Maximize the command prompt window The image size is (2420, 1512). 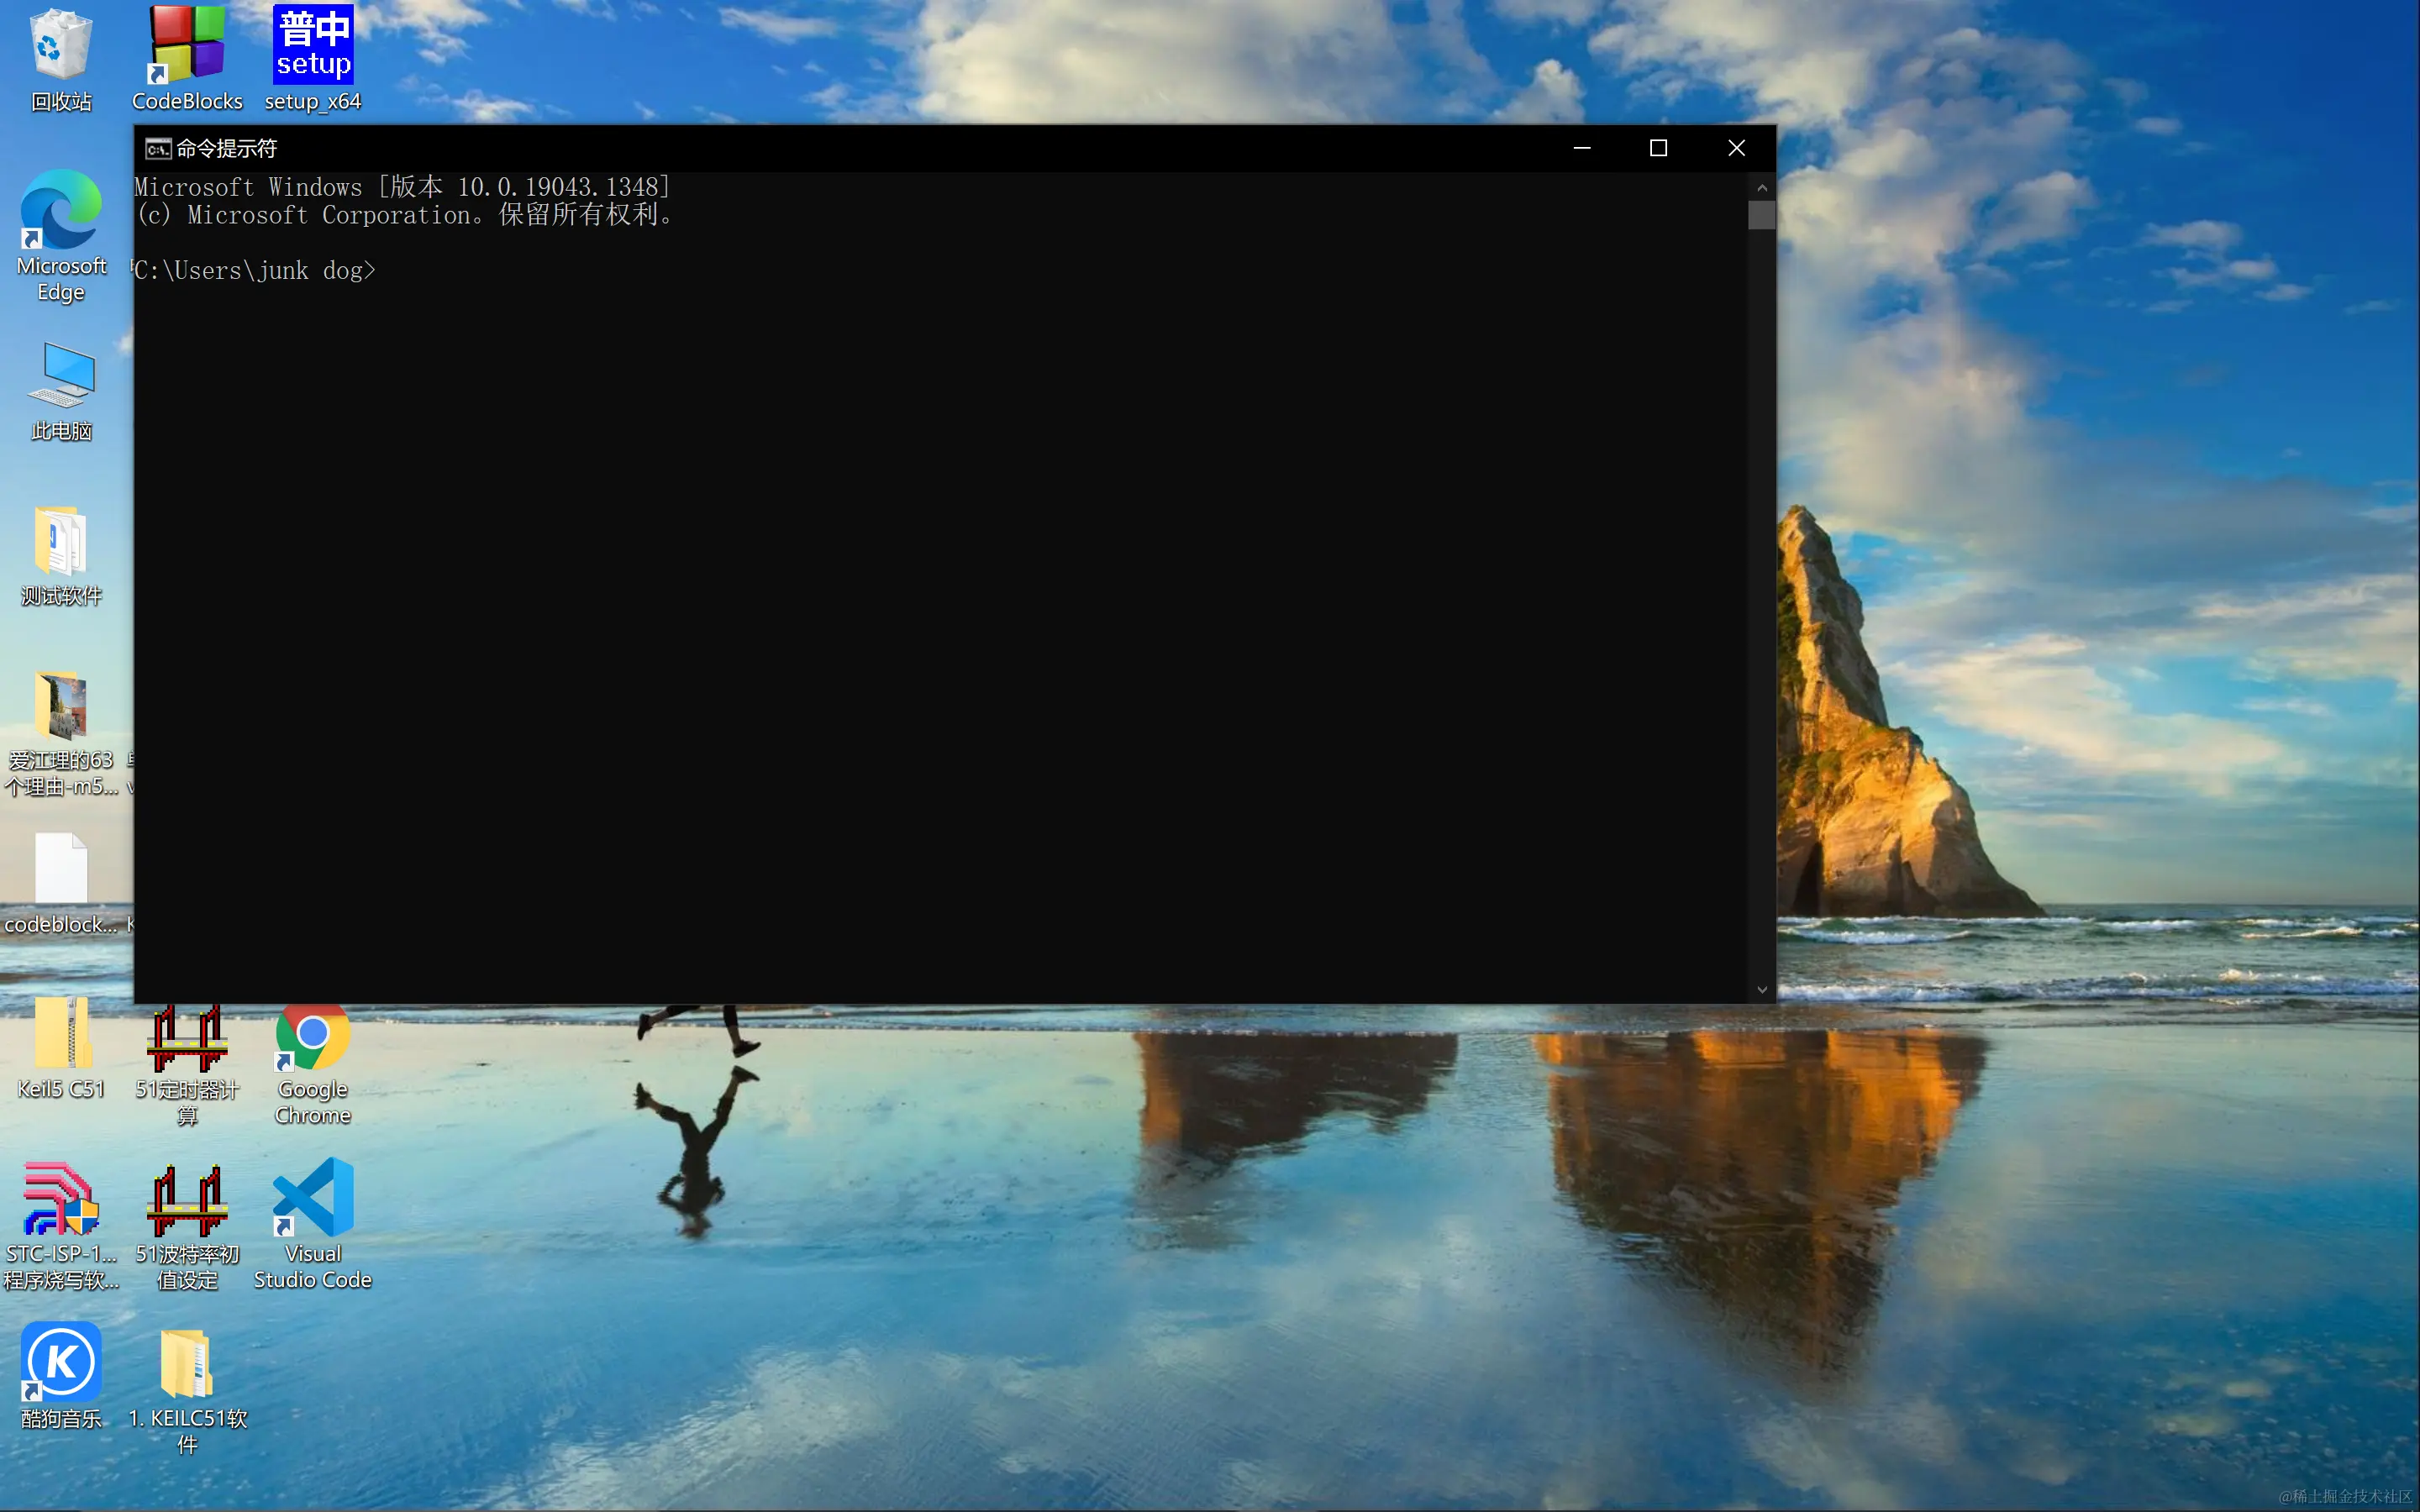(x=1658, y=148)
